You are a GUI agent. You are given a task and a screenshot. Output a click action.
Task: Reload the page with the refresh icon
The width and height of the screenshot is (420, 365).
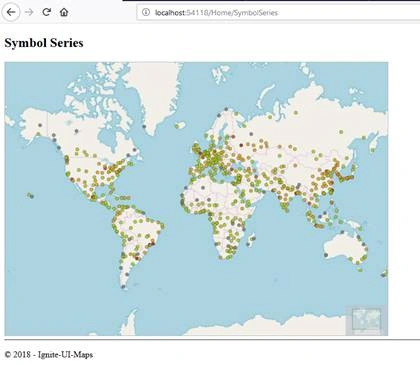(x=46, y=12)
